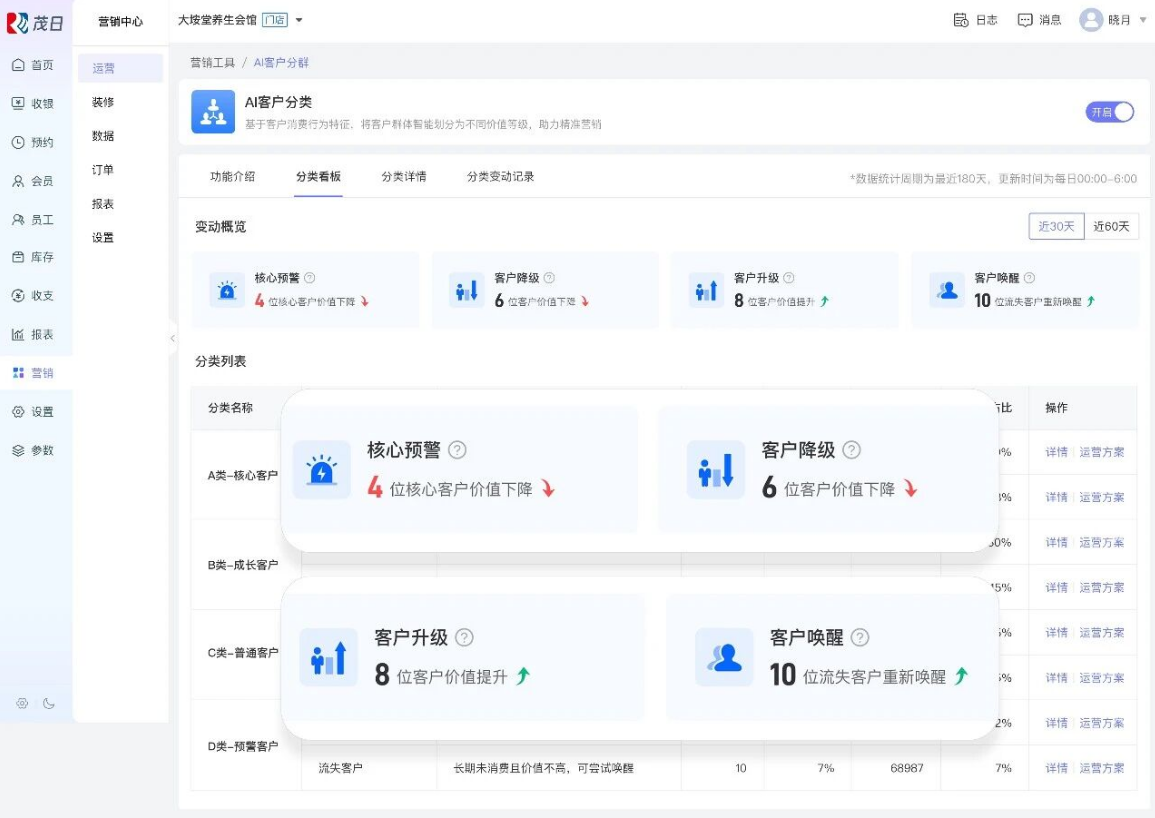The image size is (1155, 818).
Task: Click the moon dark mode icon
Action: (x=49, y=703)
